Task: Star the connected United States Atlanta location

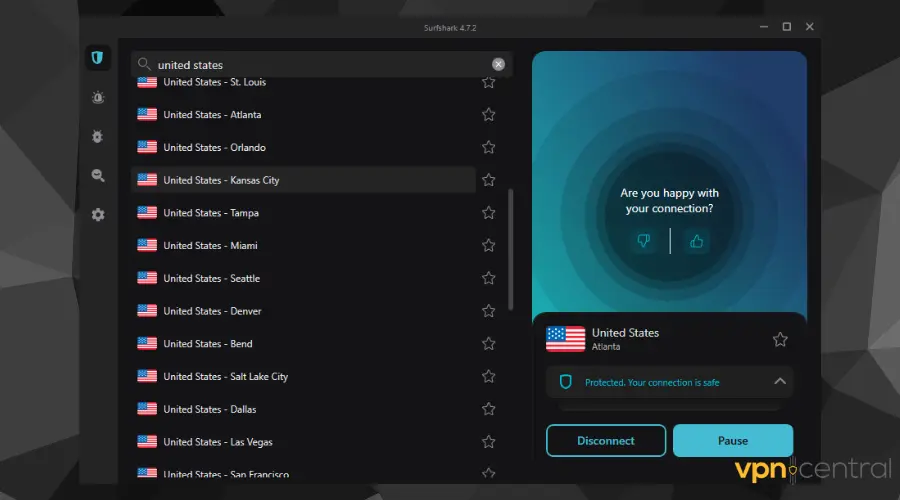Action: click(x=780, y=339)
